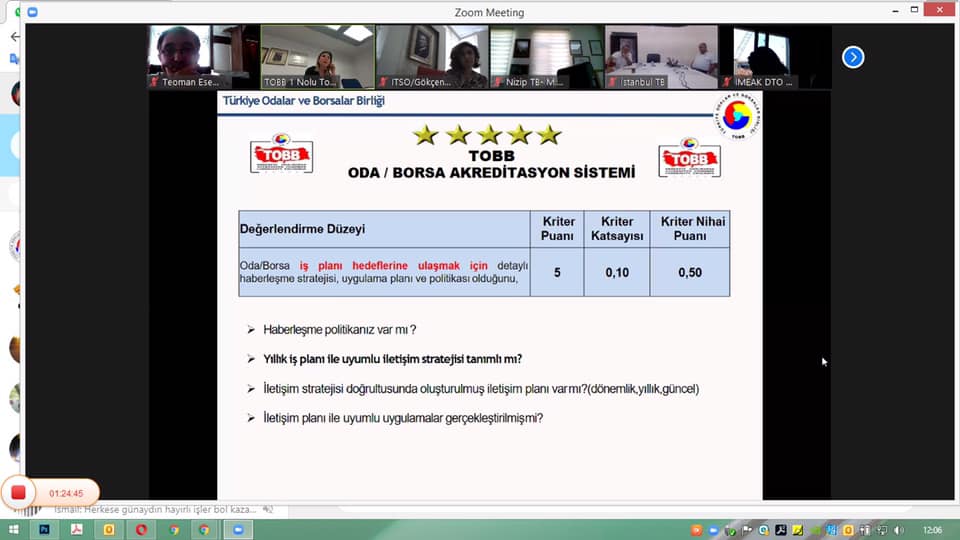Click the Zoom Meeting window title bar
The image size is (960, 540).
[488, 12]
